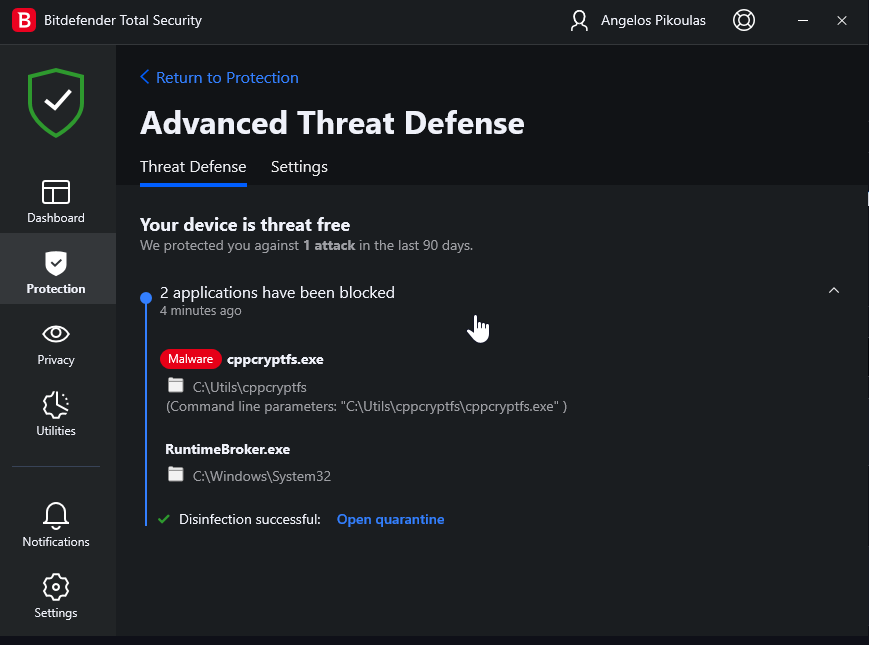Click the Bitdefender red B logo
Viewport: 869px width, 645px height.
pos(24,21)
